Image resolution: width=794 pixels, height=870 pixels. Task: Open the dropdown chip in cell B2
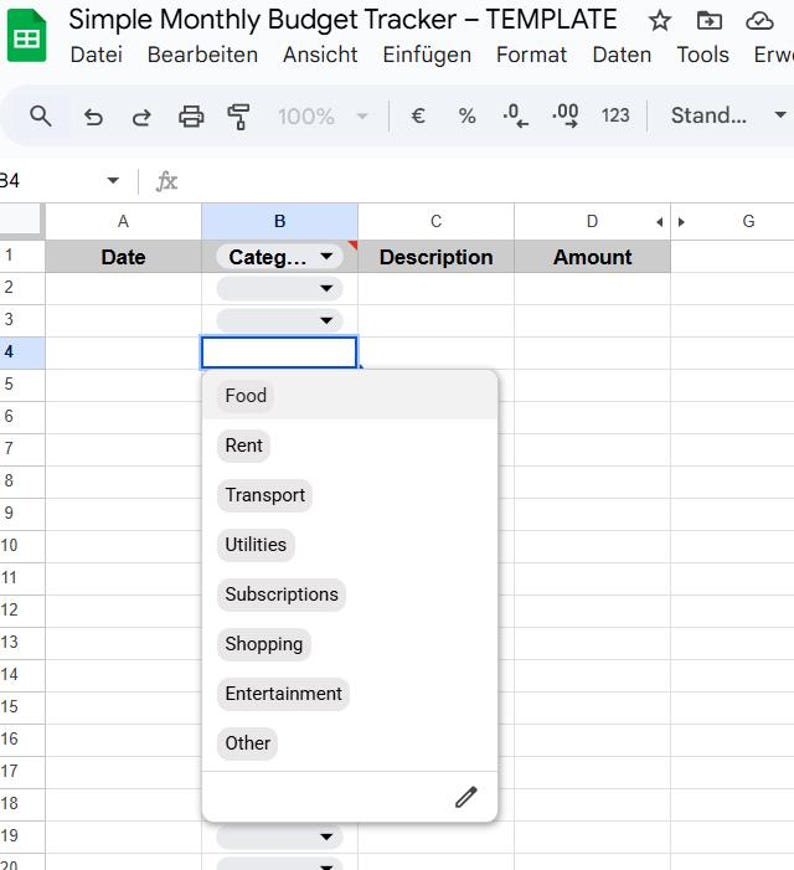[x=279, y=288]
